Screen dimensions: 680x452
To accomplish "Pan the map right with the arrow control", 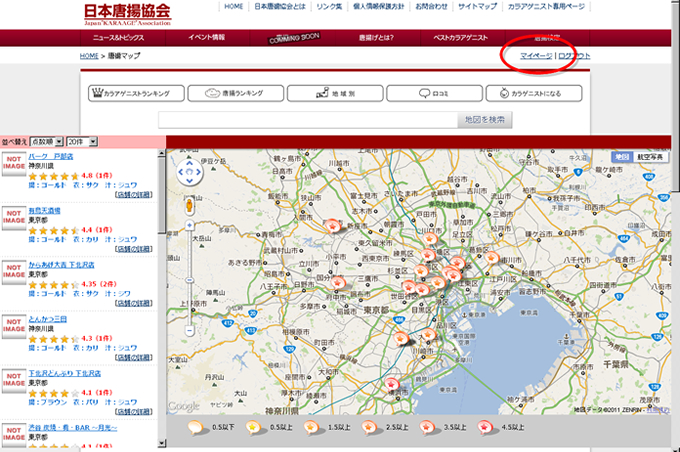I will coord(198,172).
